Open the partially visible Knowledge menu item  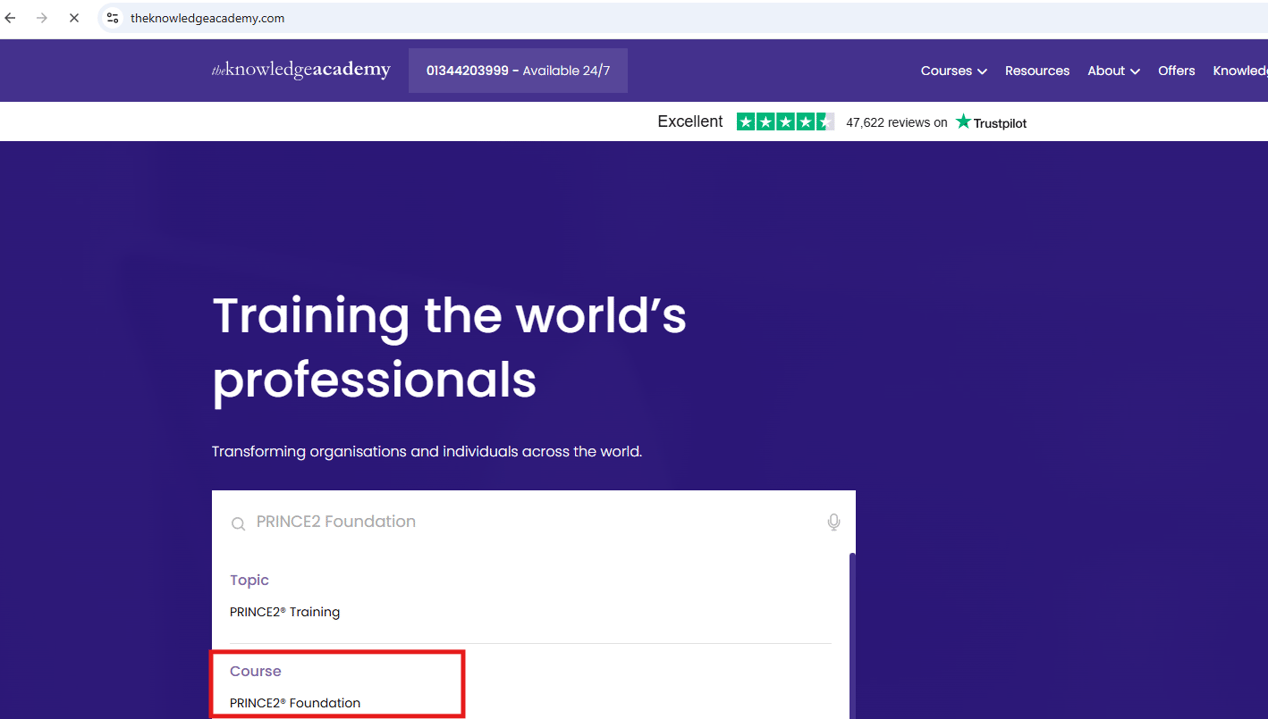[1240, 71]
